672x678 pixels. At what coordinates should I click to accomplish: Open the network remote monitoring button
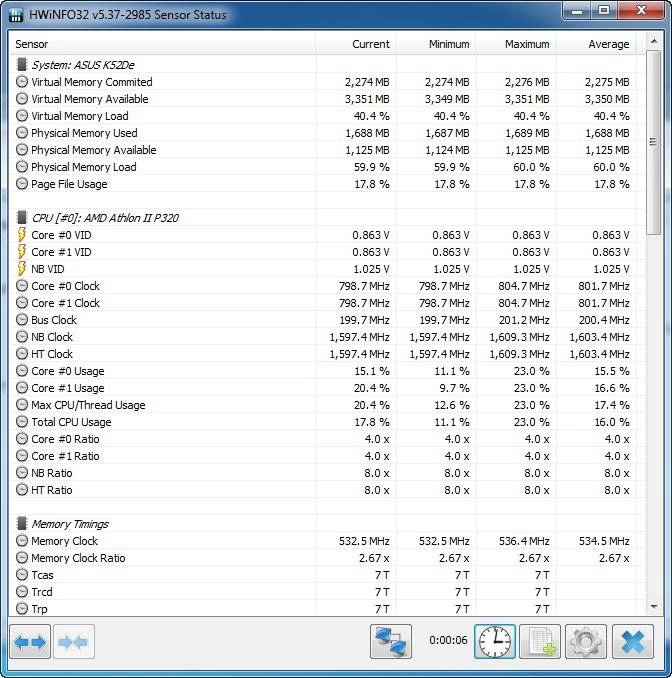coord(391,642)
